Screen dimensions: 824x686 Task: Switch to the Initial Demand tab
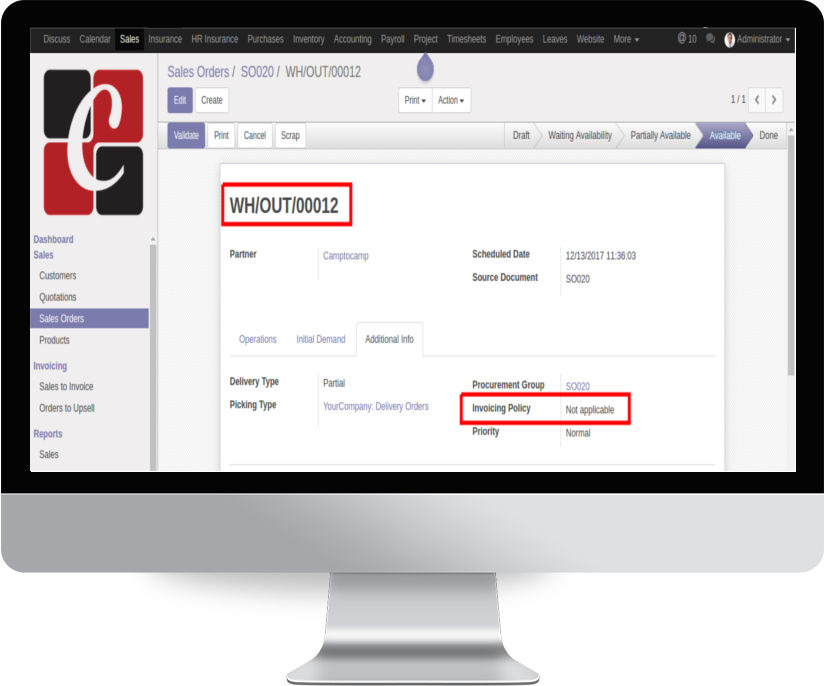pyautogui.click(x=321, y=340)
